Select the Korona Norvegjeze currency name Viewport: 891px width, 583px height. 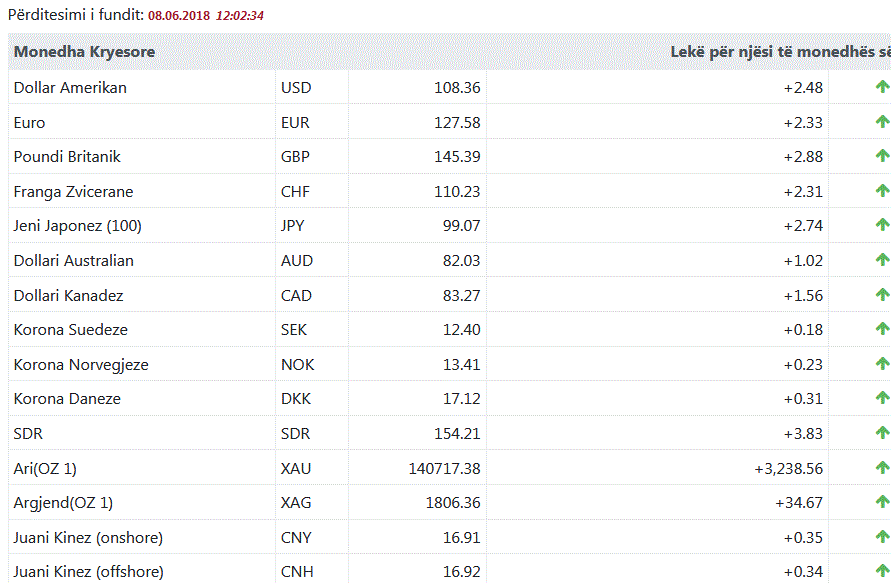point(81,364)
